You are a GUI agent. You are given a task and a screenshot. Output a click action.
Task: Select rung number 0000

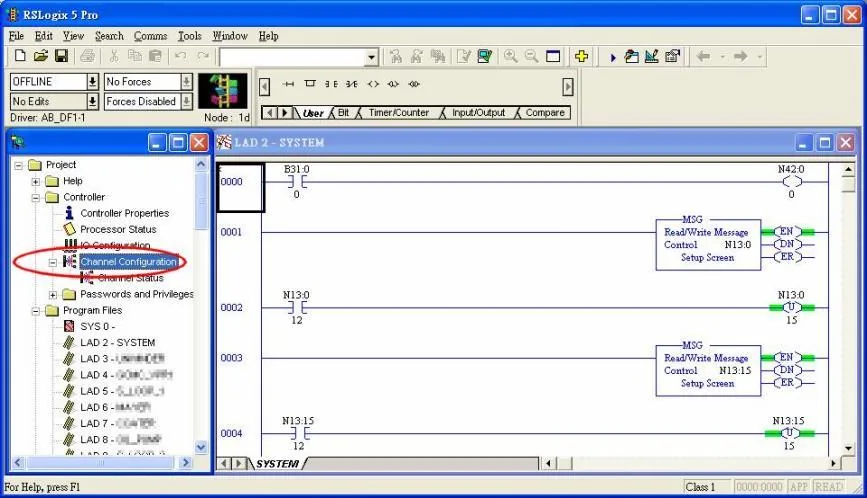pyautogui.click(x=231, y=182)
